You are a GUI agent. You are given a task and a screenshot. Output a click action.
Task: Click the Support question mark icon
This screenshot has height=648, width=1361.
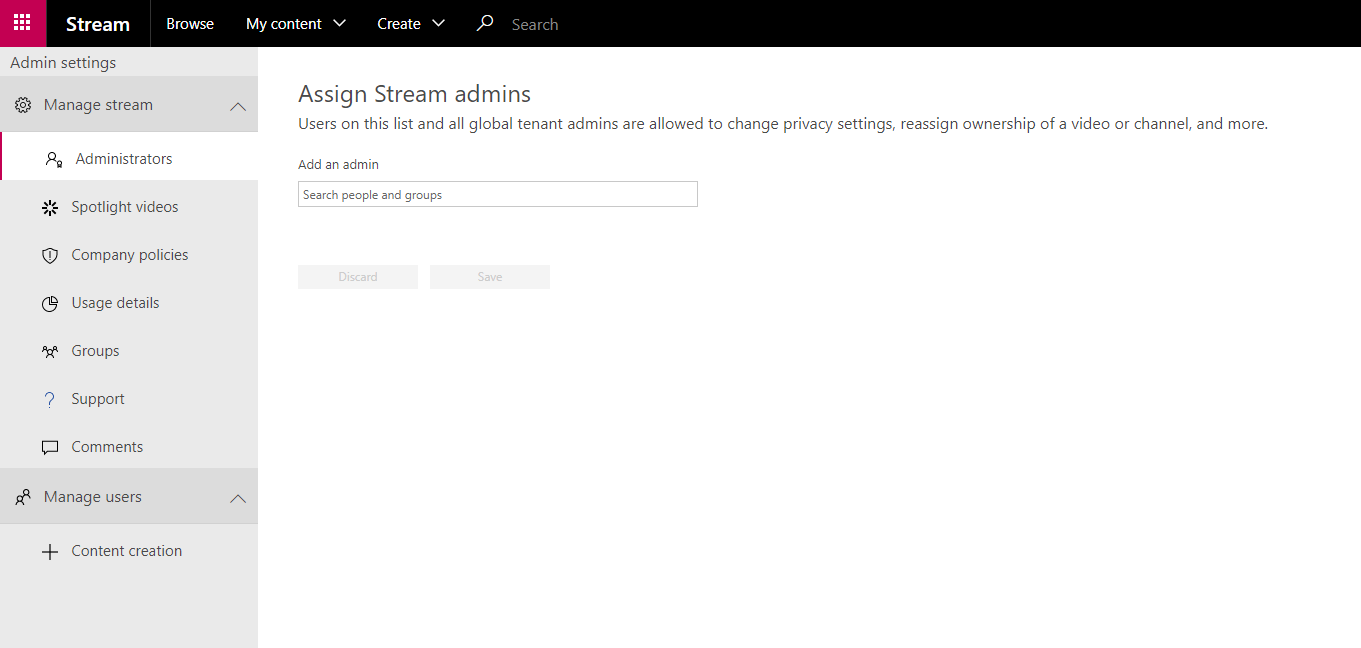tap(50, 400)
